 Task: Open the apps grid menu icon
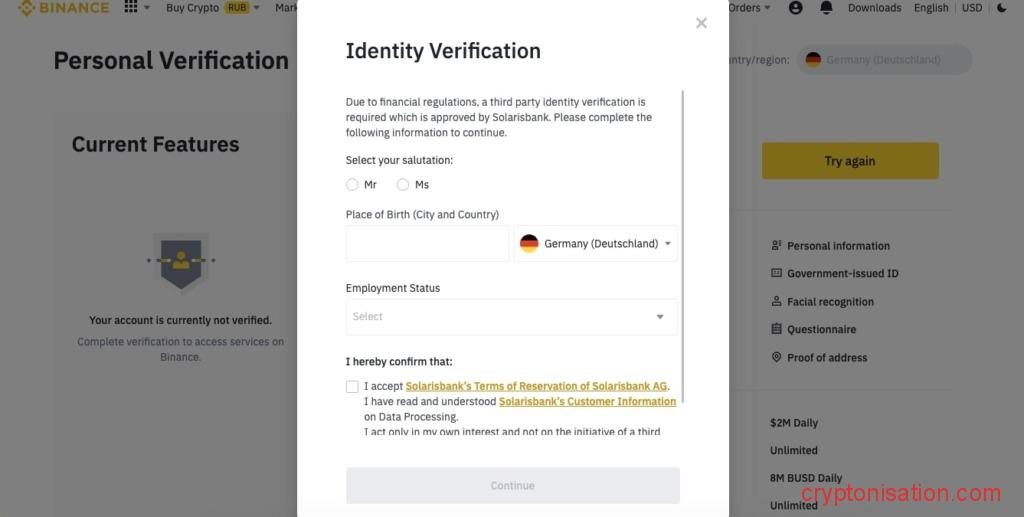131,8
